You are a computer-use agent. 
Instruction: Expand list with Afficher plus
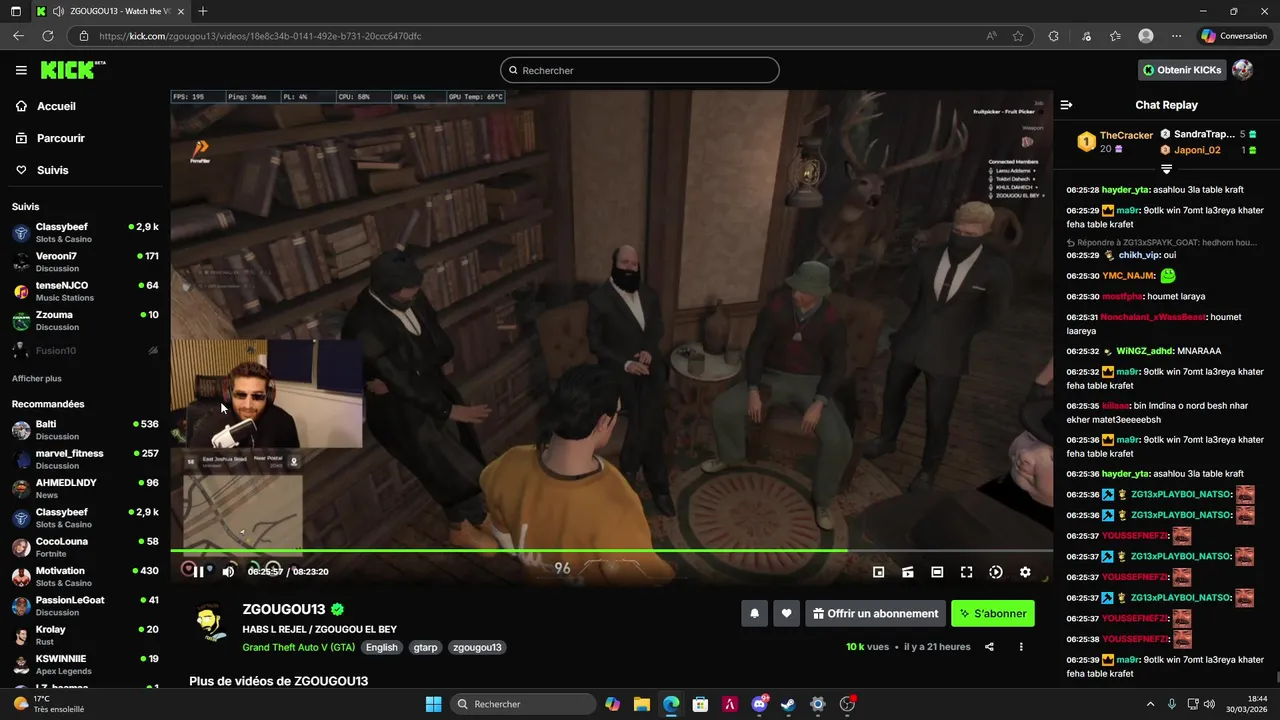tap(37, 379)
